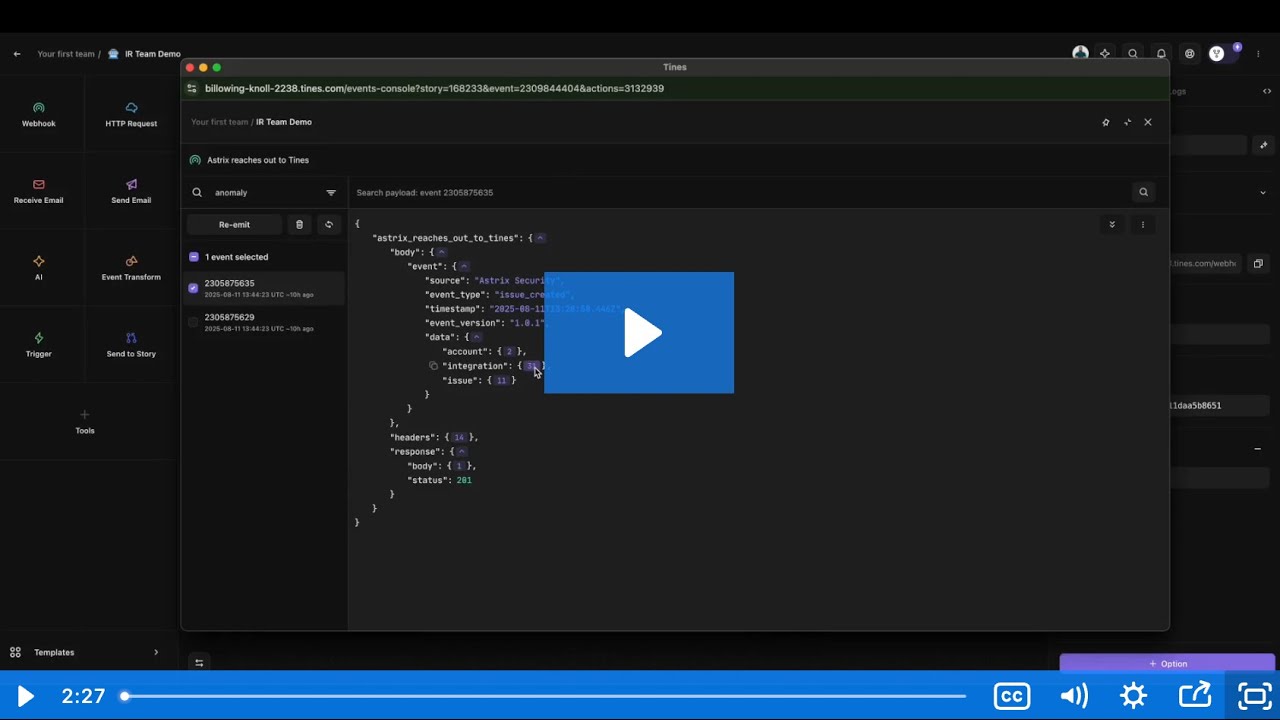1280x720 pixels.
Task: Toggle the change control branch switch
Action: tap(1220, 54)
